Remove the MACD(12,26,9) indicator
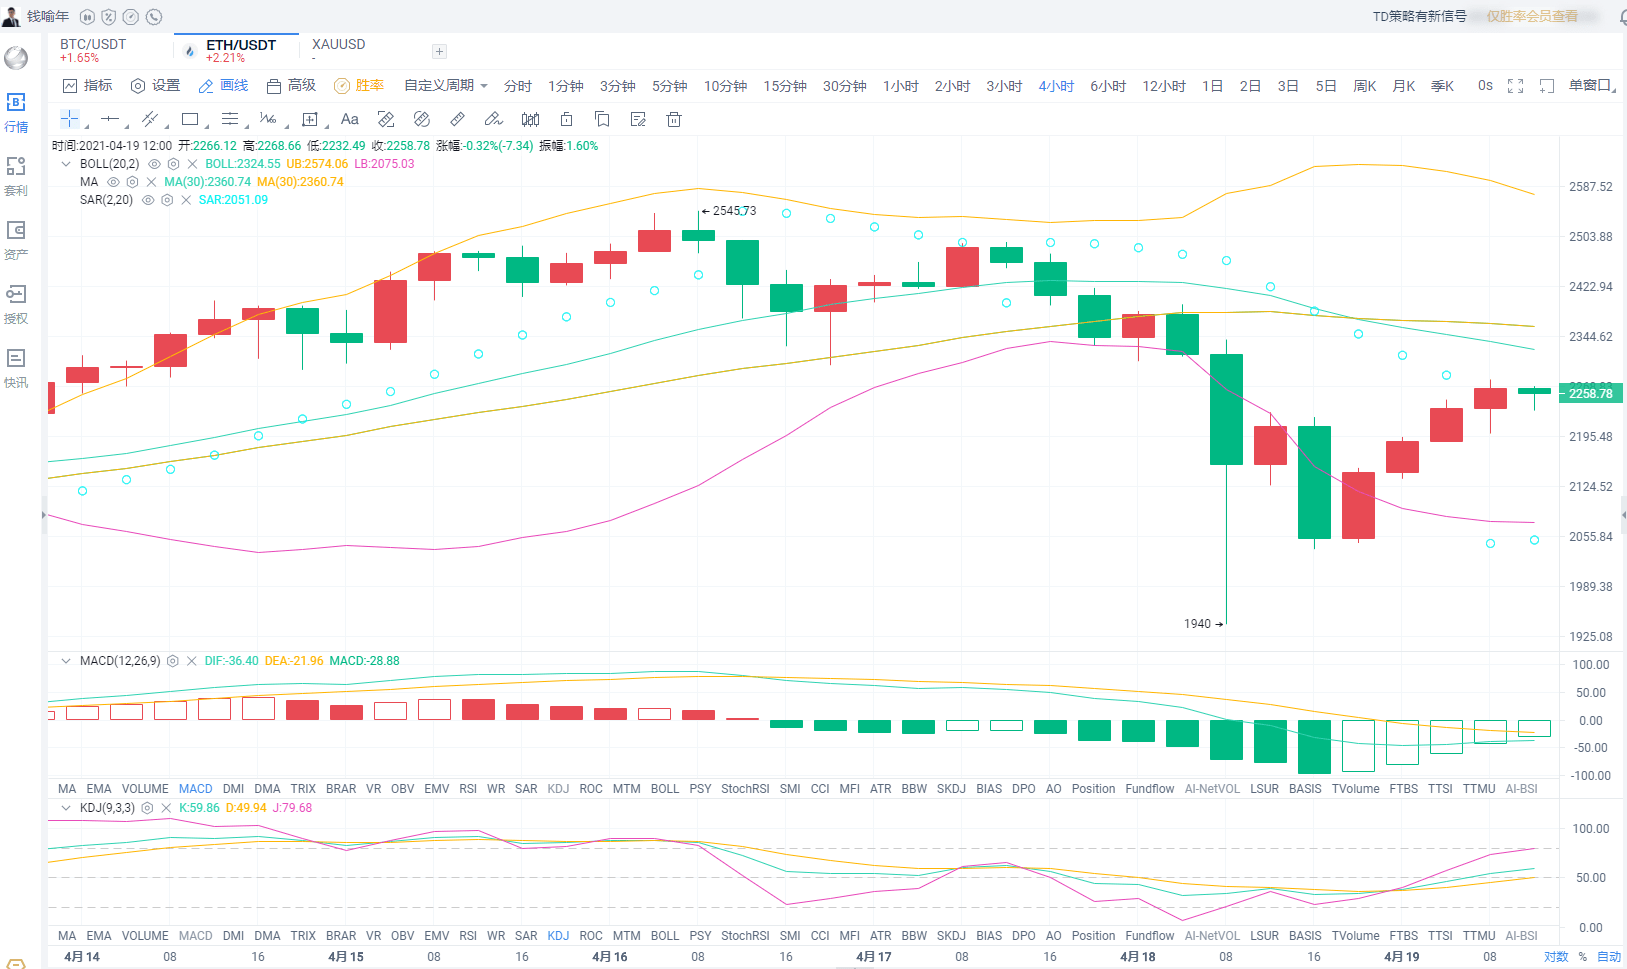 tap(191, 661)
